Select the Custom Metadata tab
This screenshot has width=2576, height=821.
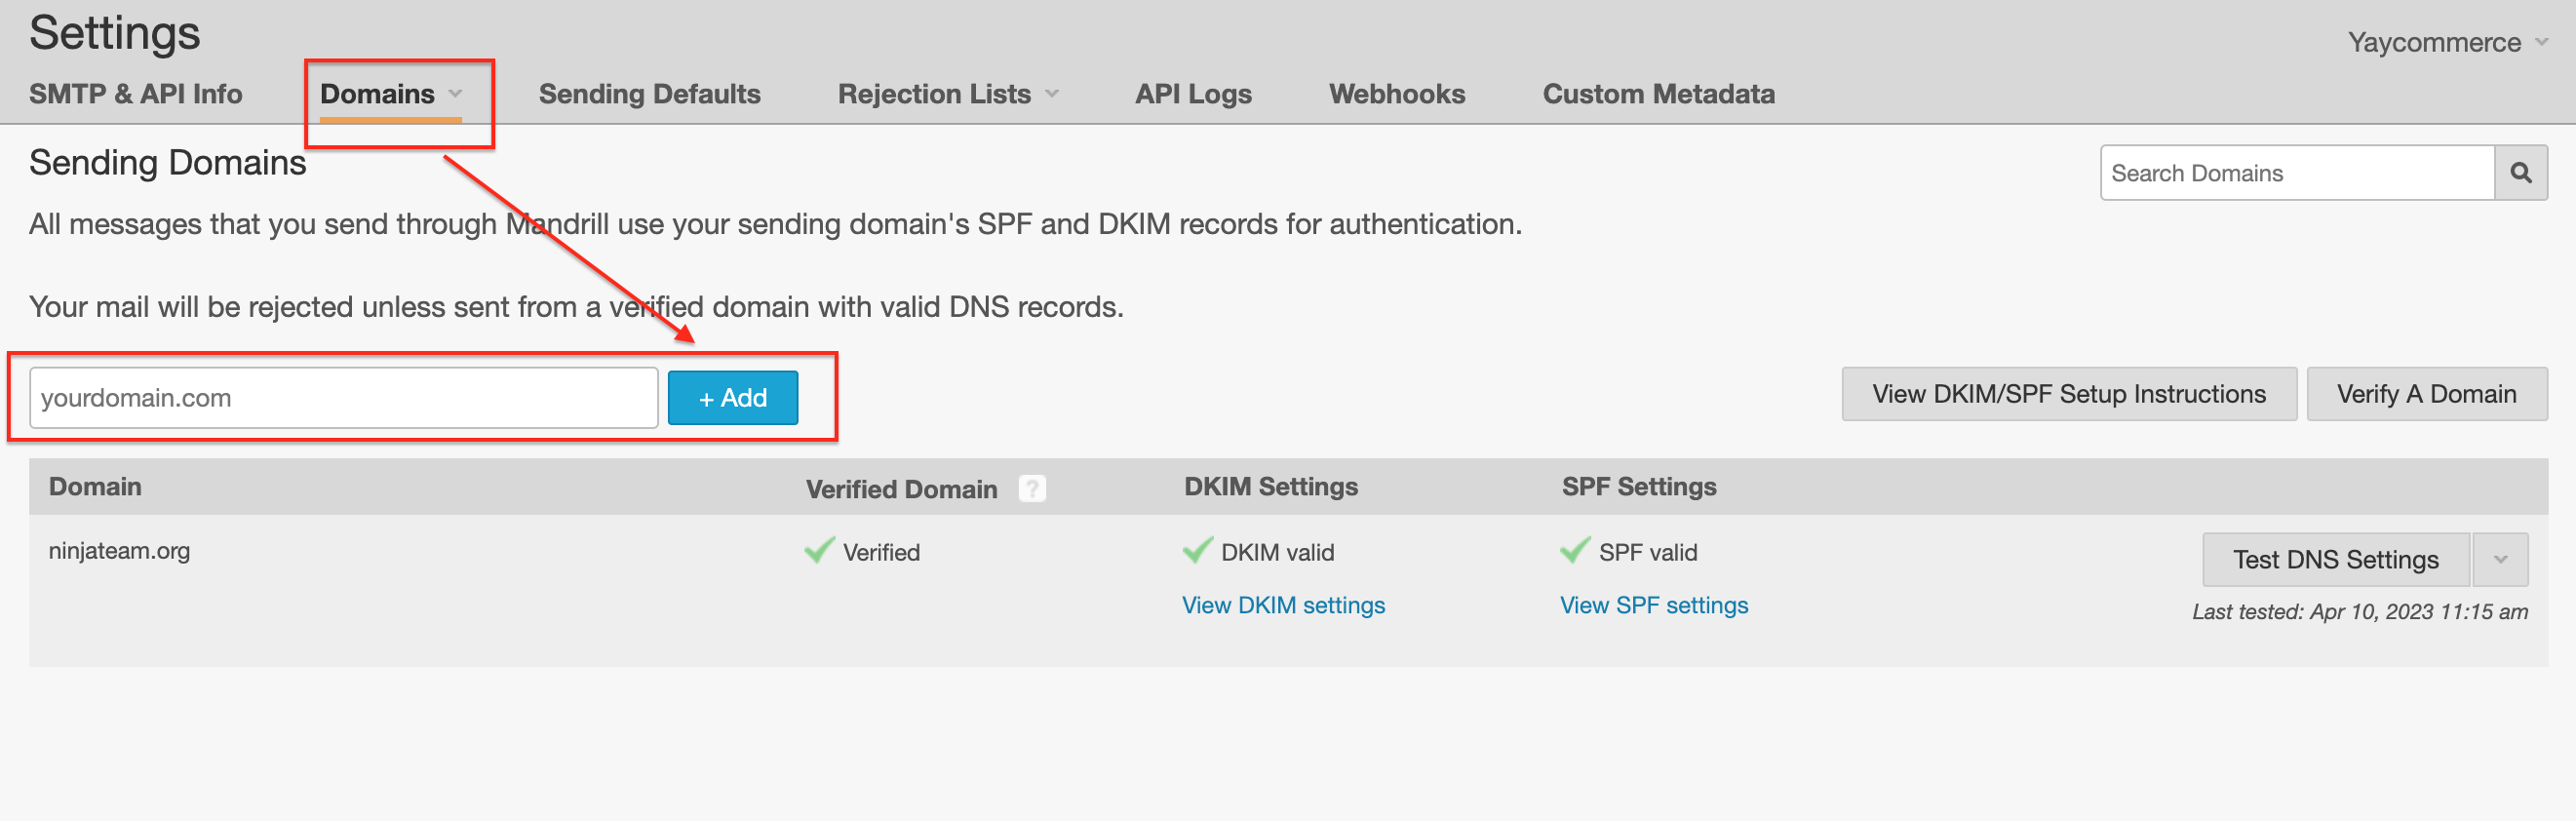tap(1658, 94)
